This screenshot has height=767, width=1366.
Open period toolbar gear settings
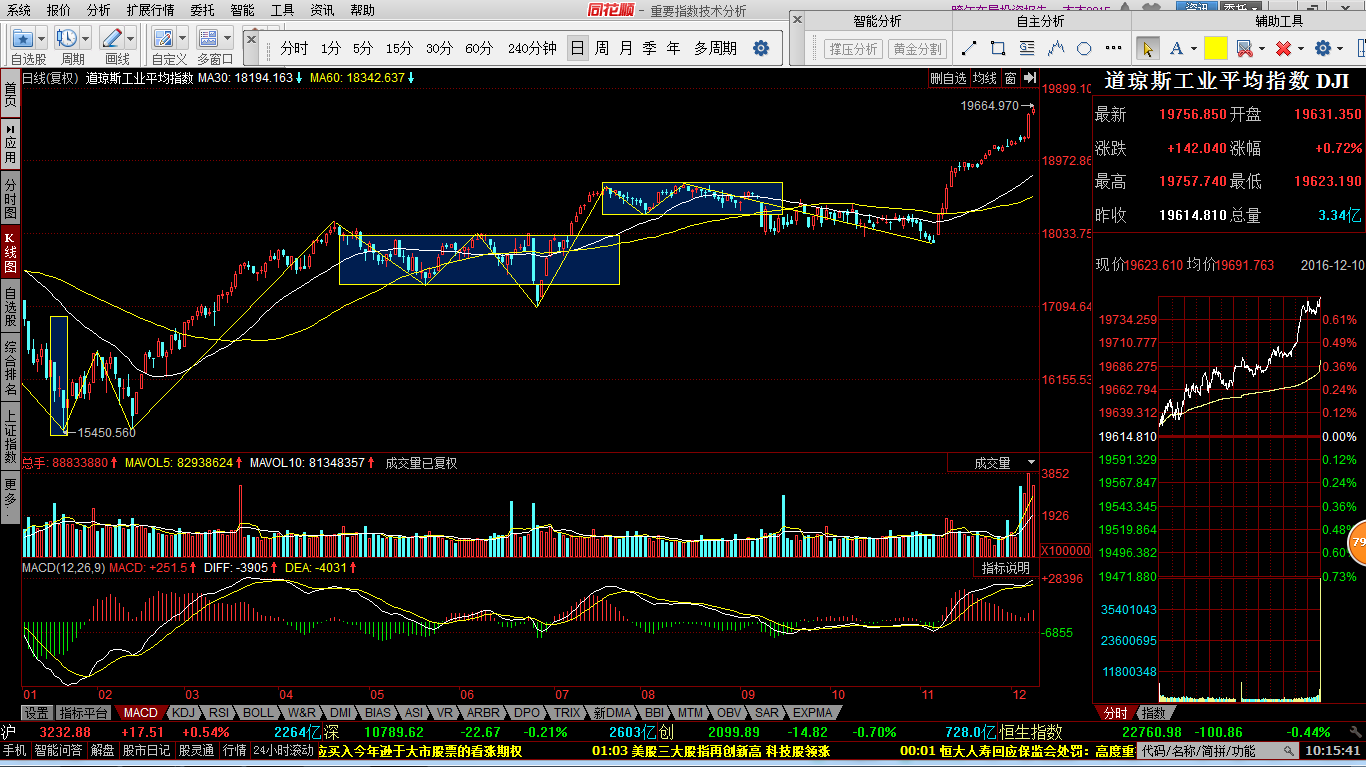pyautogui.click(x=761, y=48)
